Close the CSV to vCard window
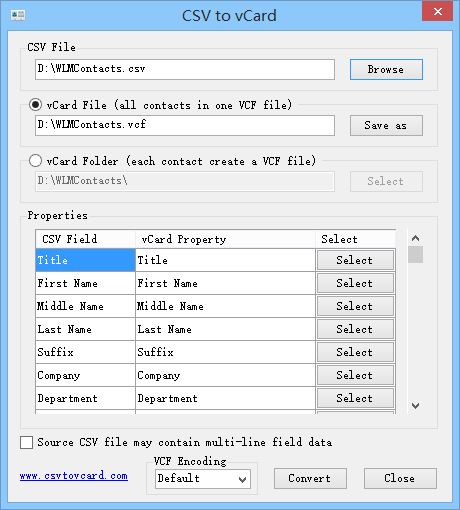460x510 pixels. click(x=437, y=12)
